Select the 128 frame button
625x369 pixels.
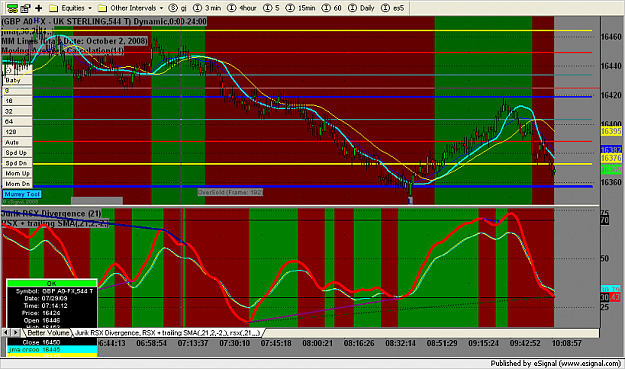point(18,132)
